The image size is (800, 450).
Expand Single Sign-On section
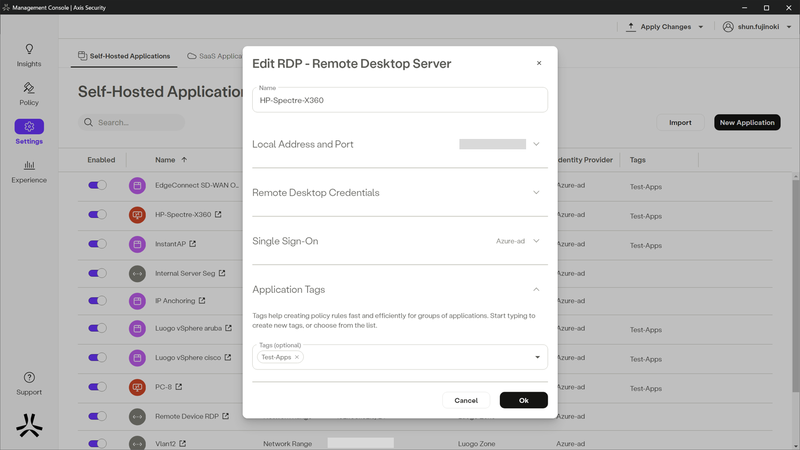536,241
